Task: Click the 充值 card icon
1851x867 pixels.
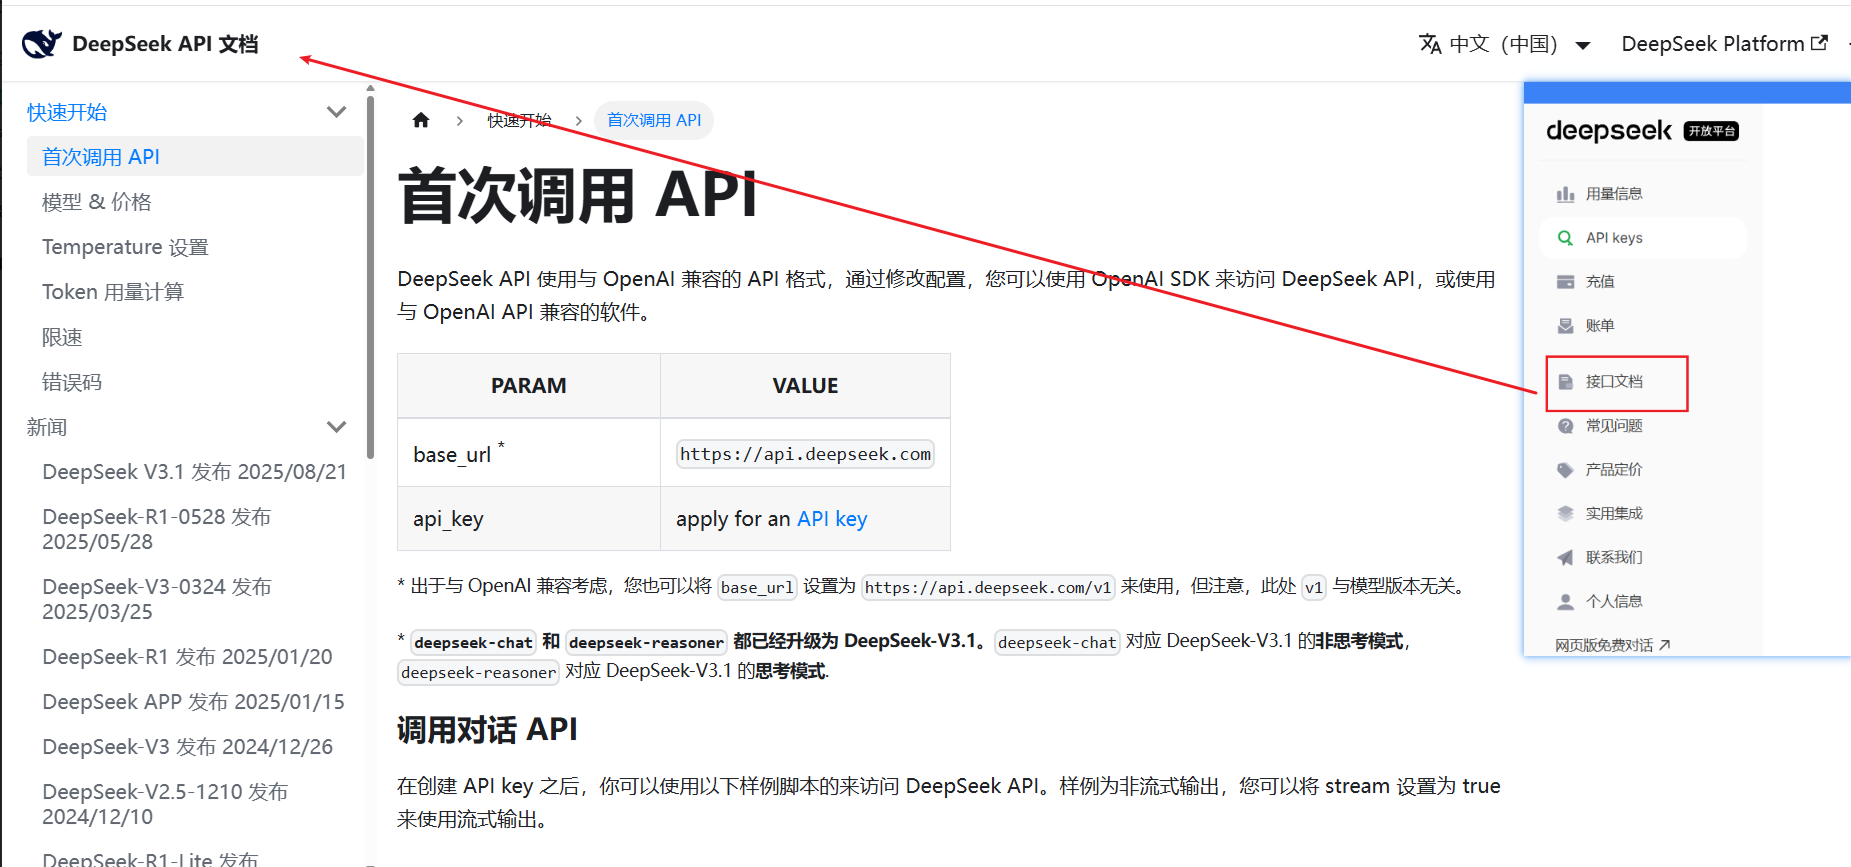Action: (x=1565, y=282)
